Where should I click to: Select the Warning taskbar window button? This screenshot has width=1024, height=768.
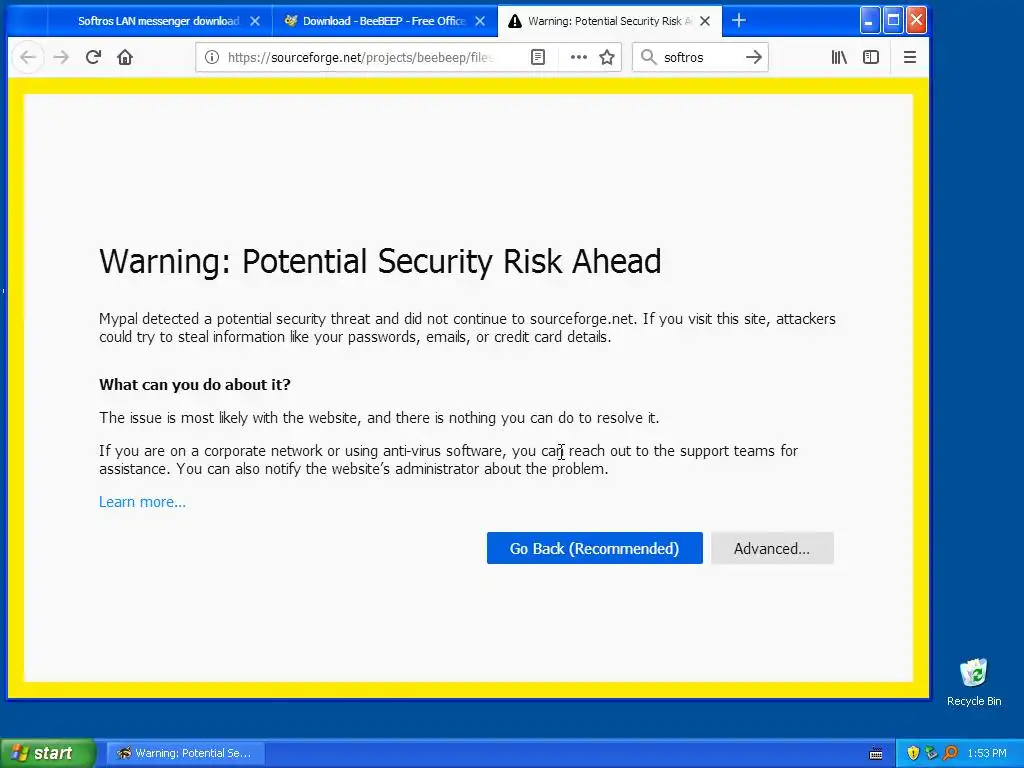pos(185,753)
